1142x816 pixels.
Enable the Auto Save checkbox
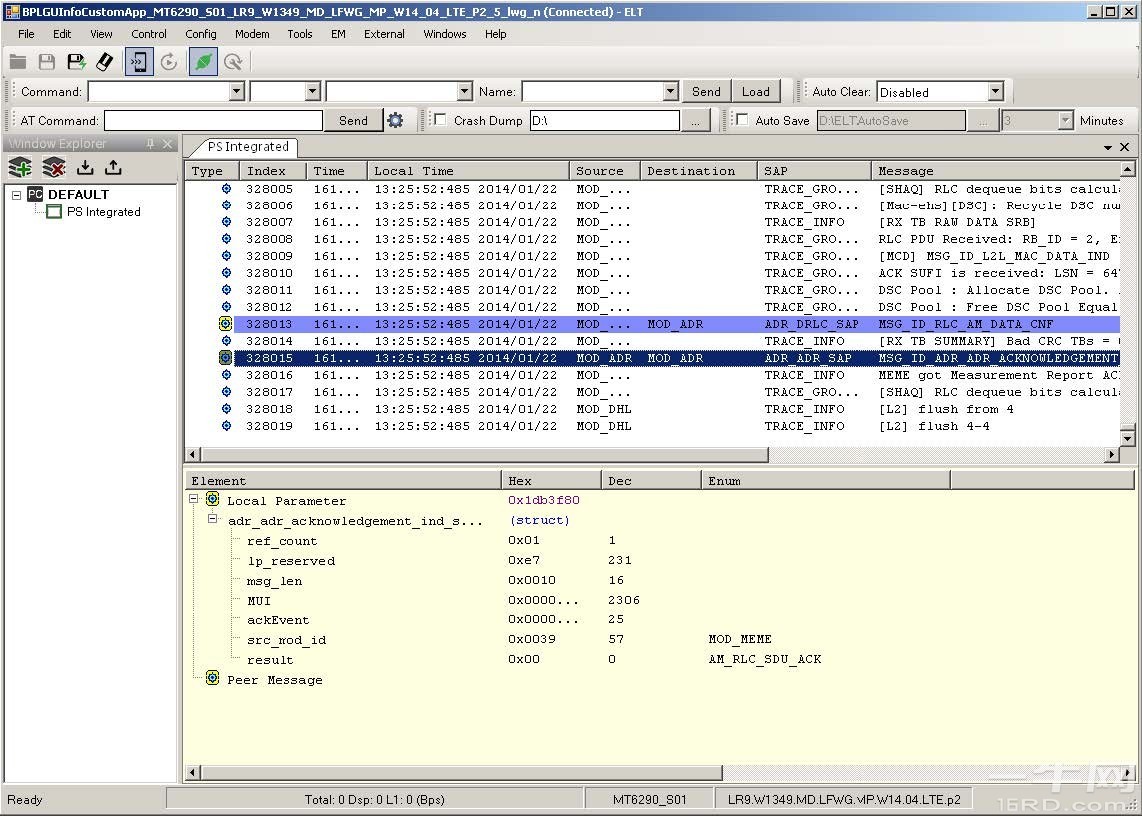pyautogui.click(x=741, y=120)
